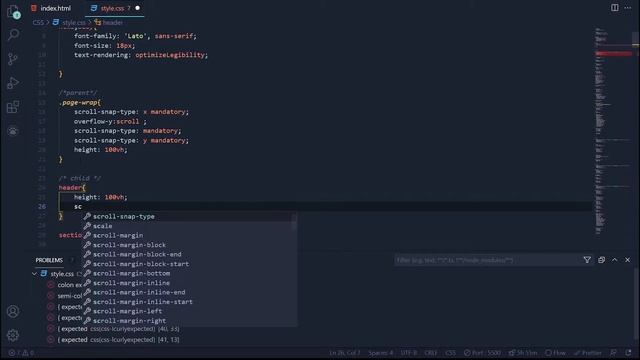The height and width of the screenshot is (360, 640).
Task: Click the feedback icon in status bar
Action: pos(613,353)
